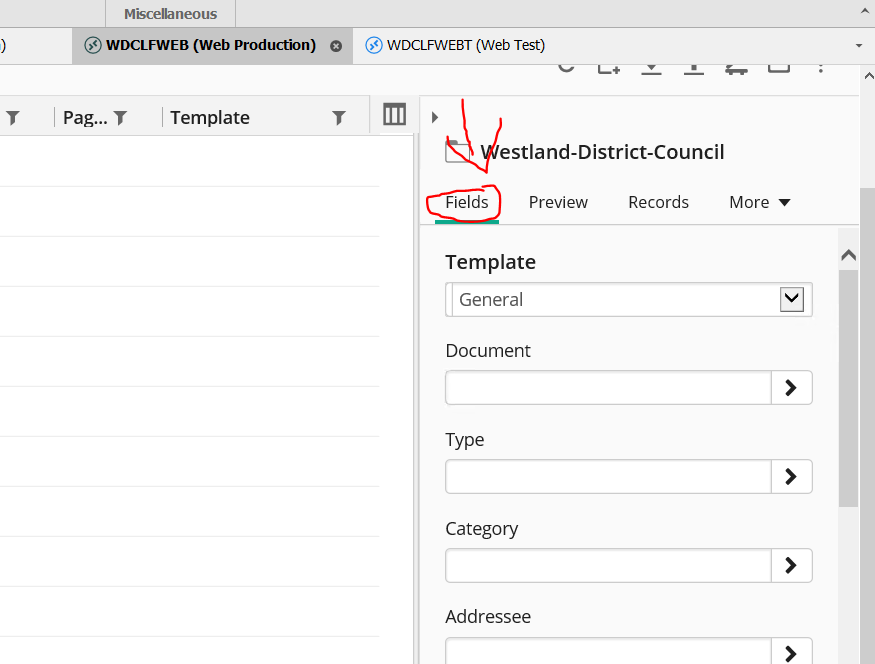Click the Pag... column filter icon

tap(120, 118)
